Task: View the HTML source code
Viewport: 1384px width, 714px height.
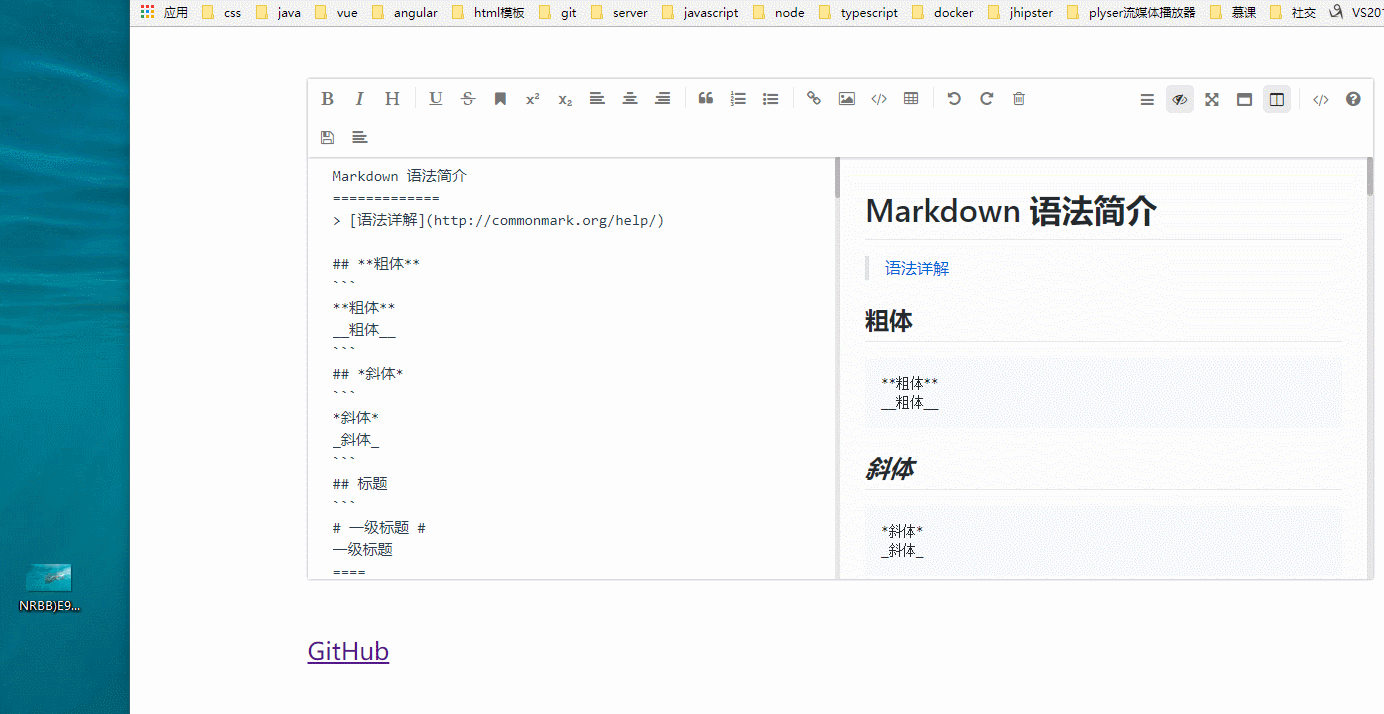Action: click(x=1321, y=100)
